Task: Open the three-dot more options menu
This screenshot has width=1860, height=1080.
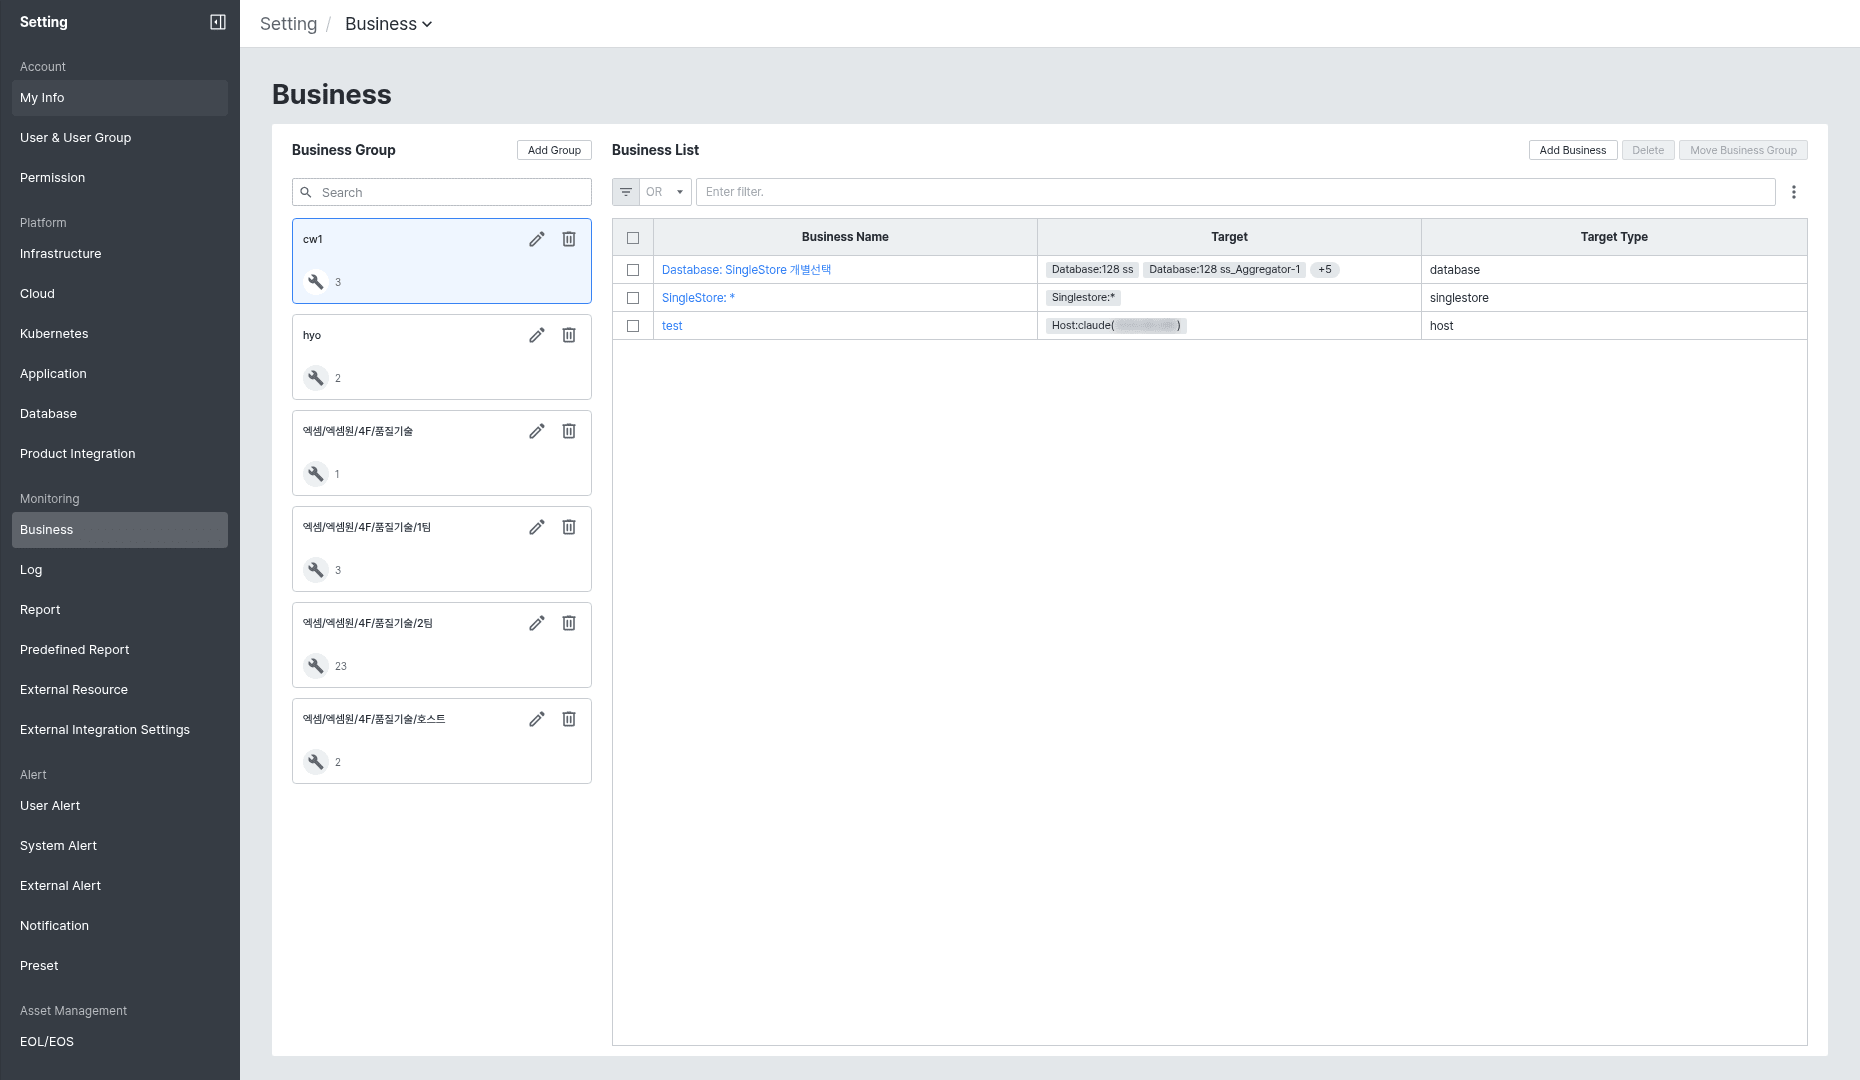Action: coord(1794,192)
